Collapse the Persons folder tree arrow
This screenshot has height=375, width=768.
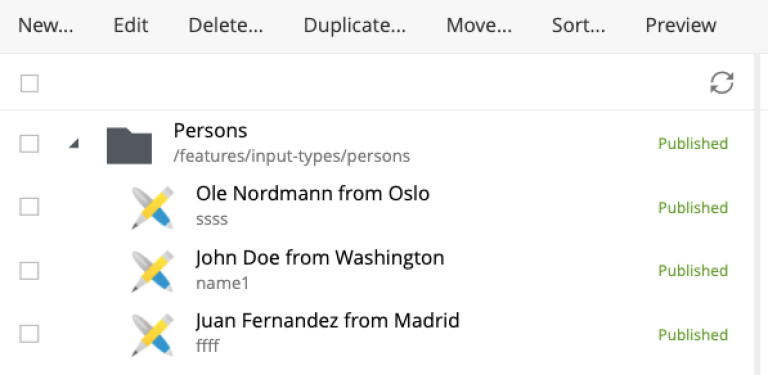click(x=74, y=143)
